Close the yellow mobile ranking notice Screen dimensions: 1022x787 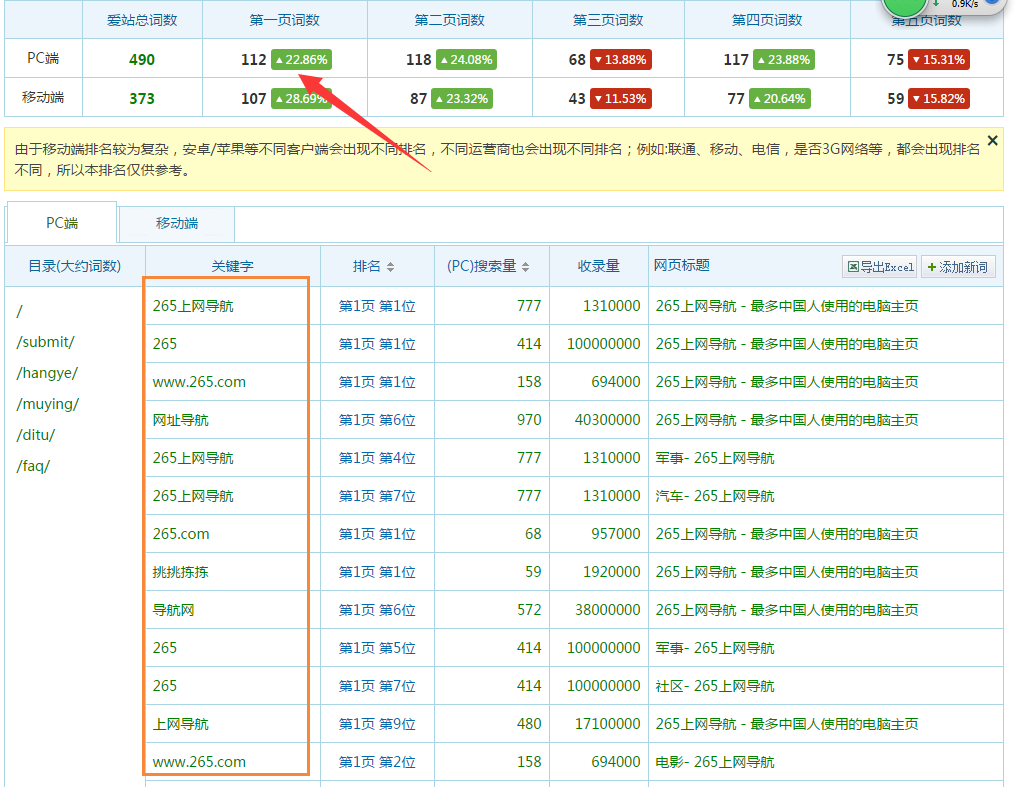(992, 141)
